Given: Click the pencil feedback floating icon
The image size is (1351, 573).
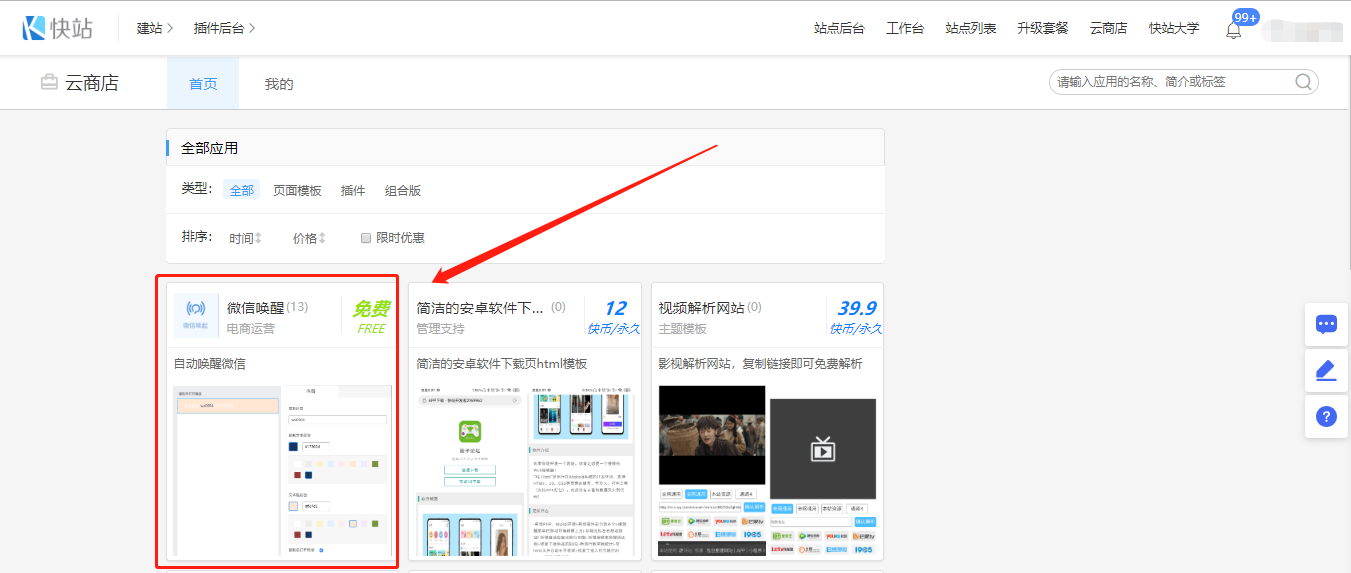Looking at the screenshot, I should coord(1326,371).
